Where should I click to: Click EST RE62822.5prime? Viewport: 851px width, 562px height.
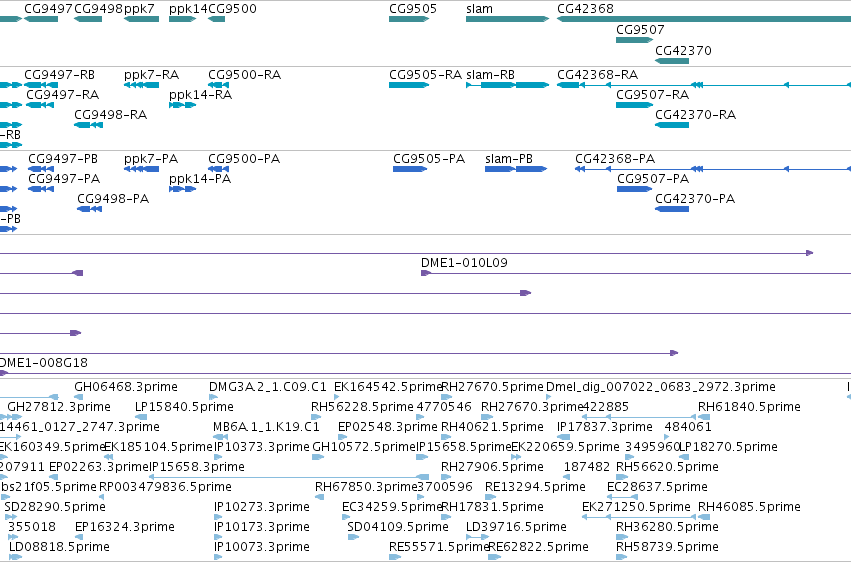(539, 547)
